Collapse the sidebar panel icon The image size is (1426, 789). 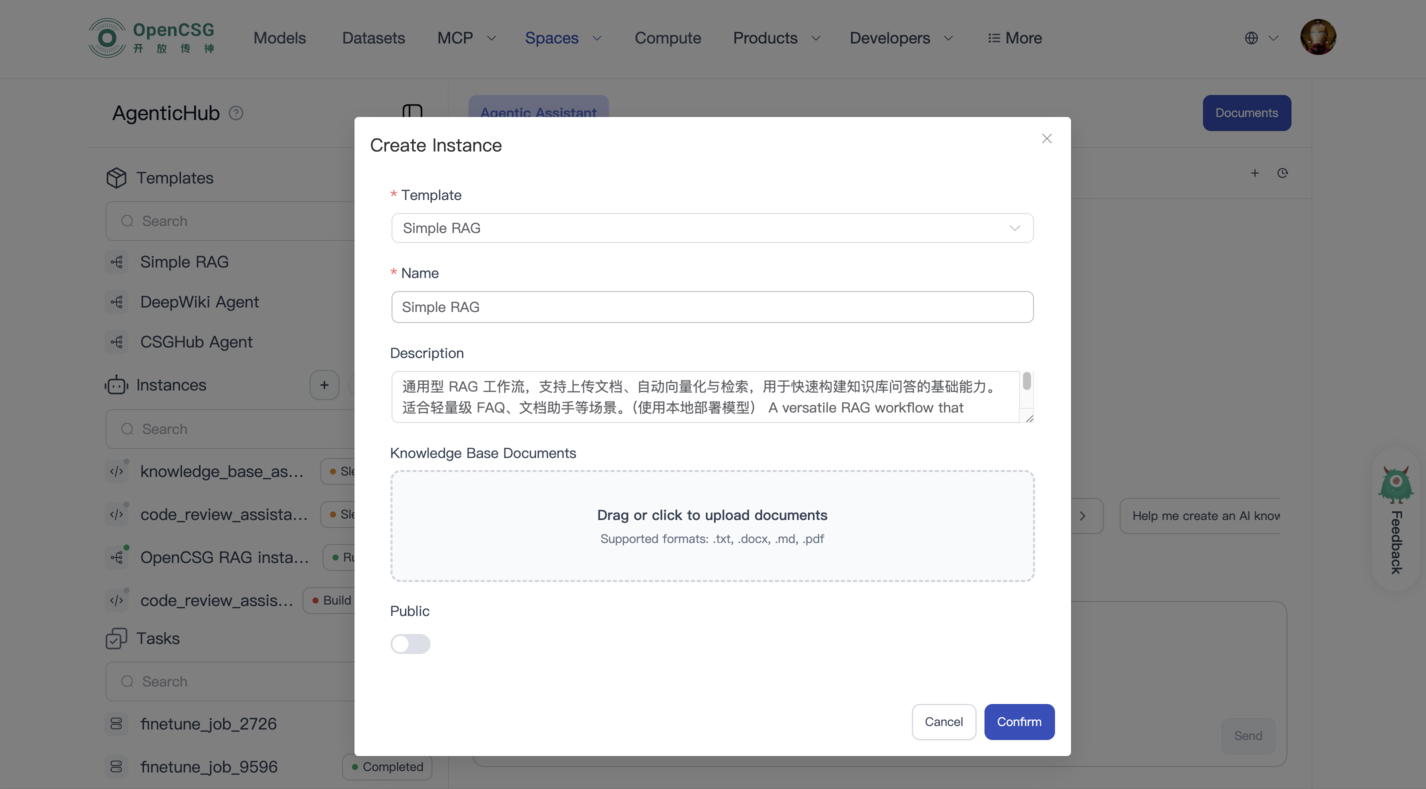[412, 112]
